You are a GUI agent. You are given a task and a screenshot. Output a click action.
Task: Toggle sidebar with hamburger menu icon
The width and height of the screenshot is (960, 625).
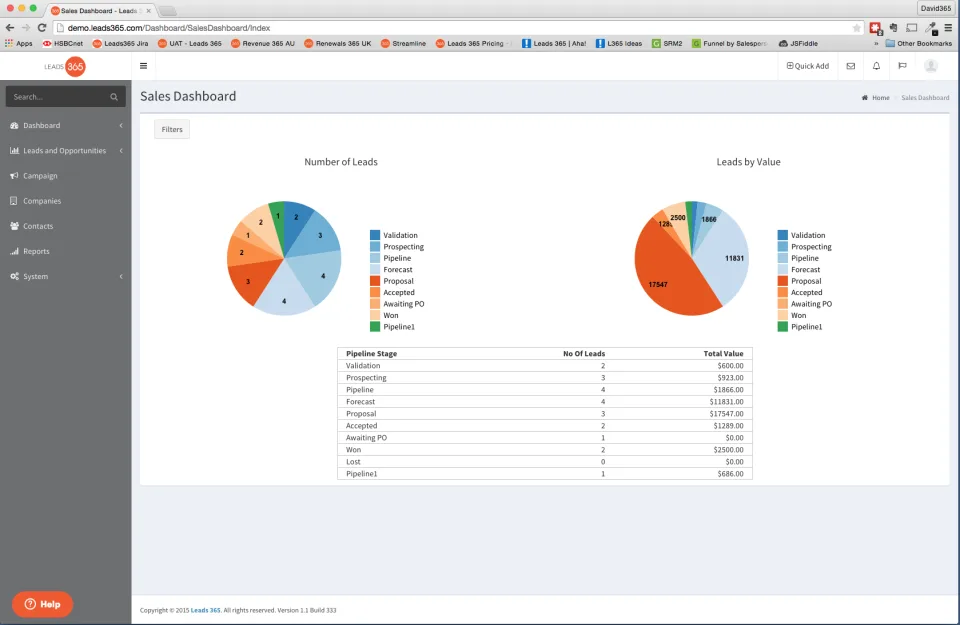(x=143, y=66)
